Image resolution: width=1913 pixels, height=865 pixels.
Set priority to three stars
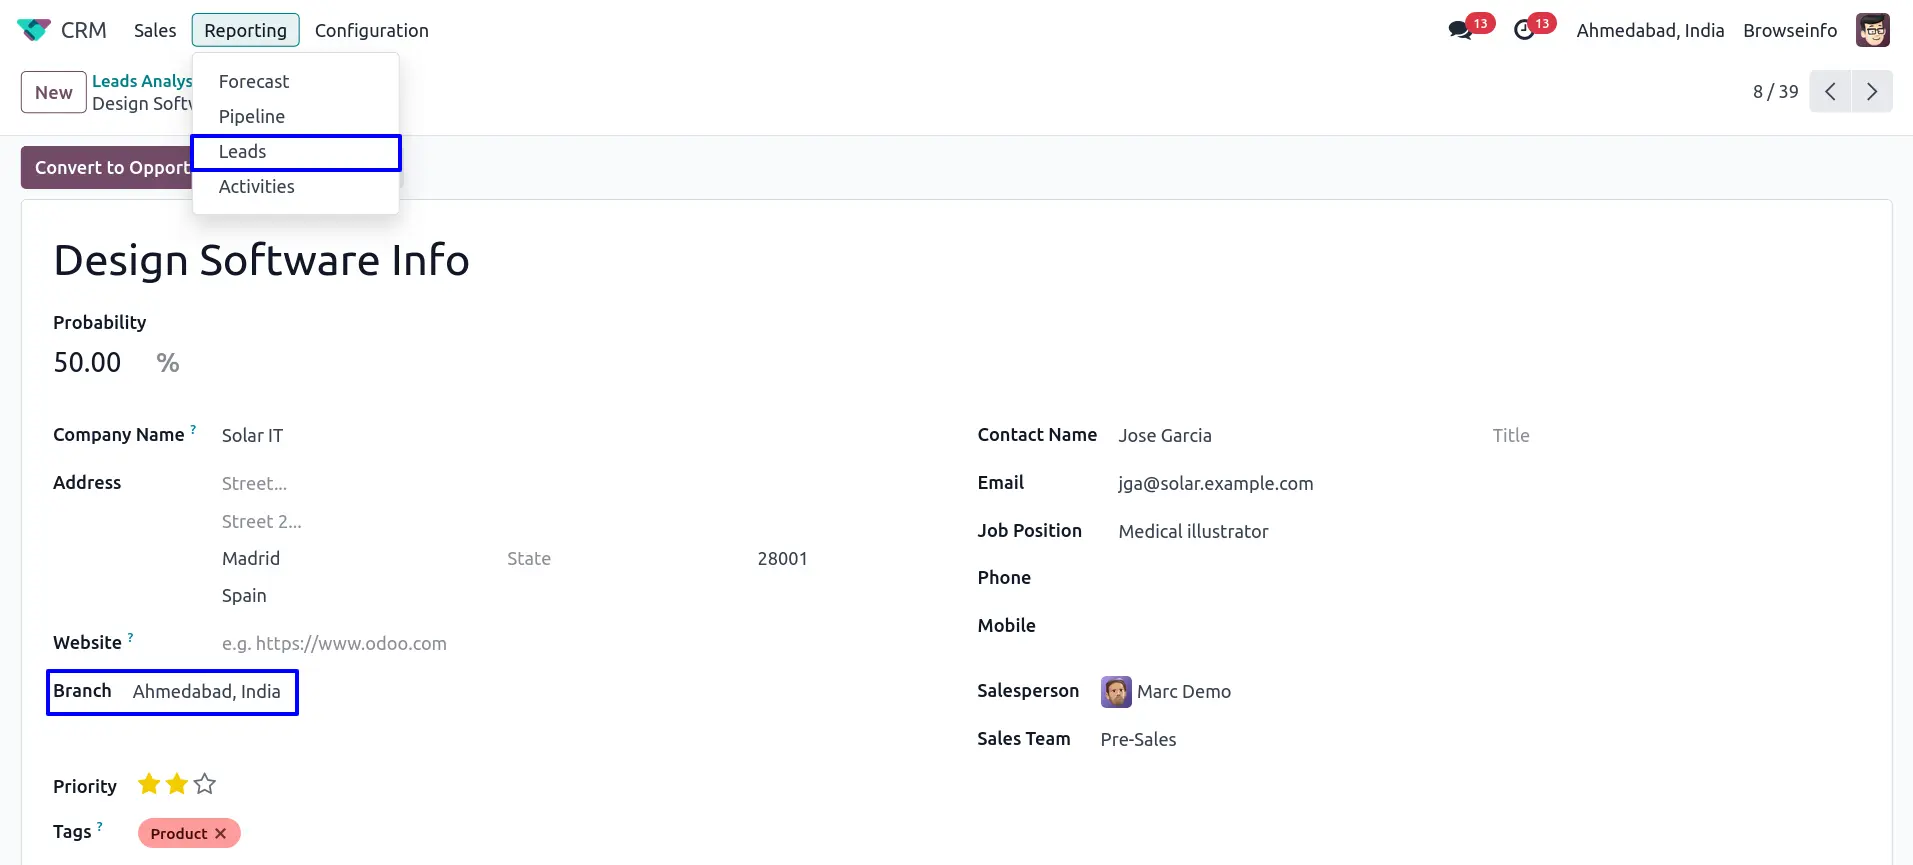click(x=205, y=785)
